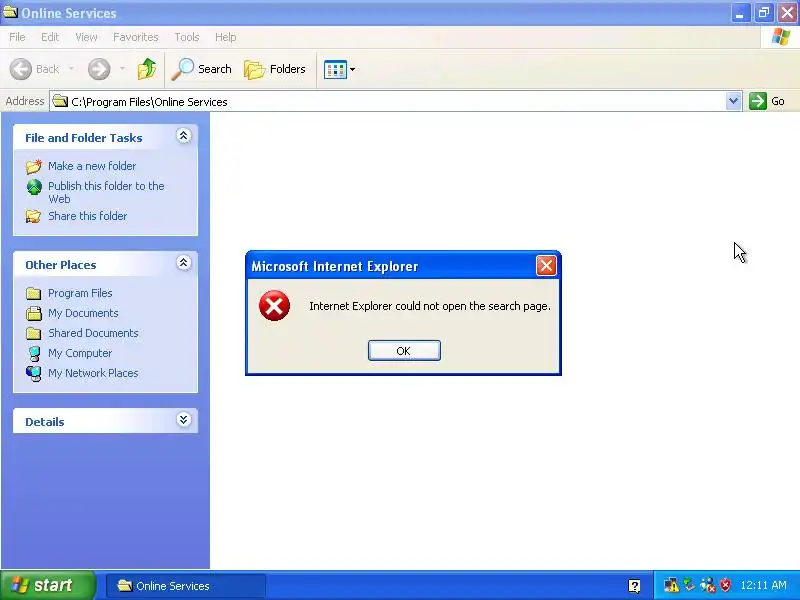This screenshot has width=800, height=600.
Task: Open the Back history dropdown arrow
Action: (71, 69)
